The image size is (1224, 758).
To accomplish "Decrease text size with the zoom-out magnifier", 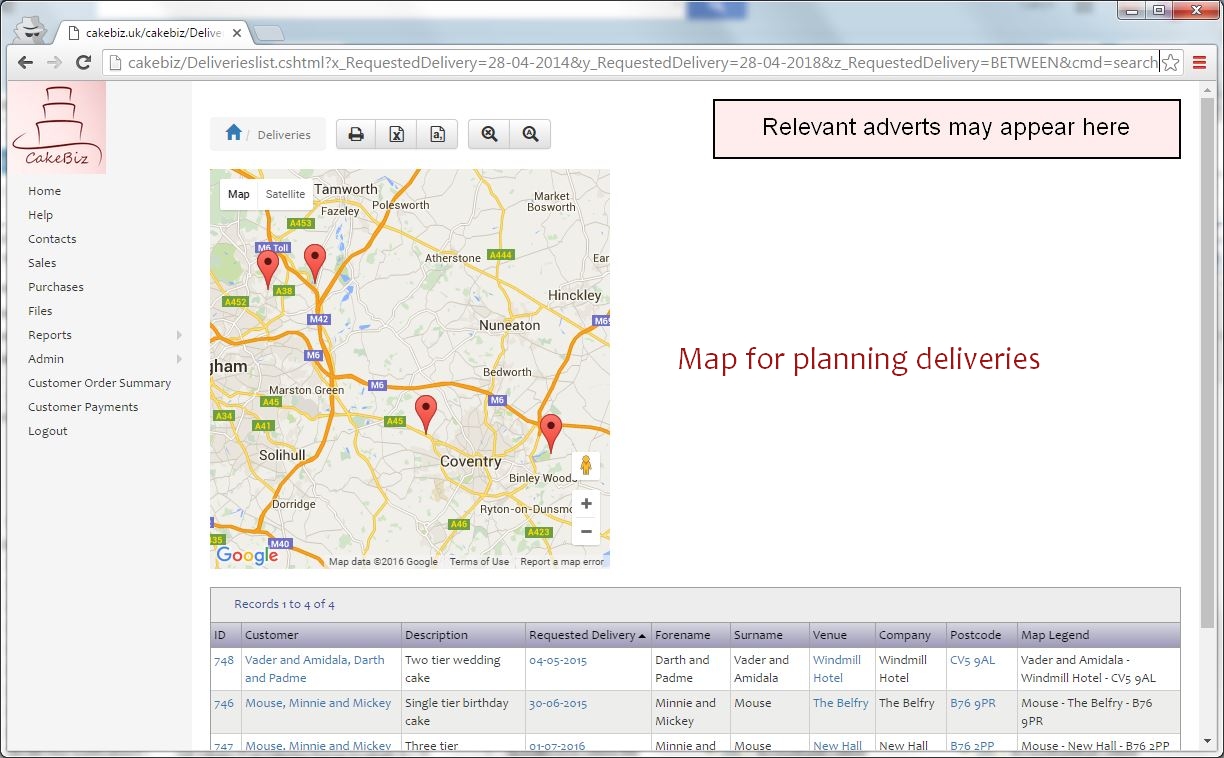I will (x=489, y=133).
